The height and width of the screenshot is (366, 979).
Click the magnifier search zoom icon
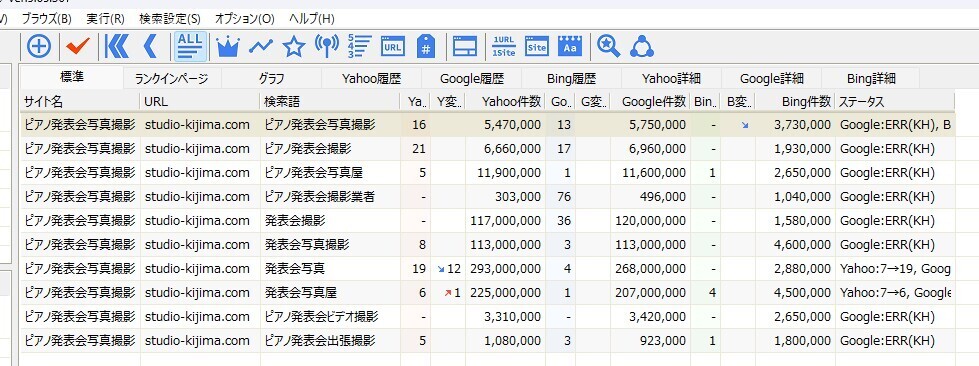608,46
